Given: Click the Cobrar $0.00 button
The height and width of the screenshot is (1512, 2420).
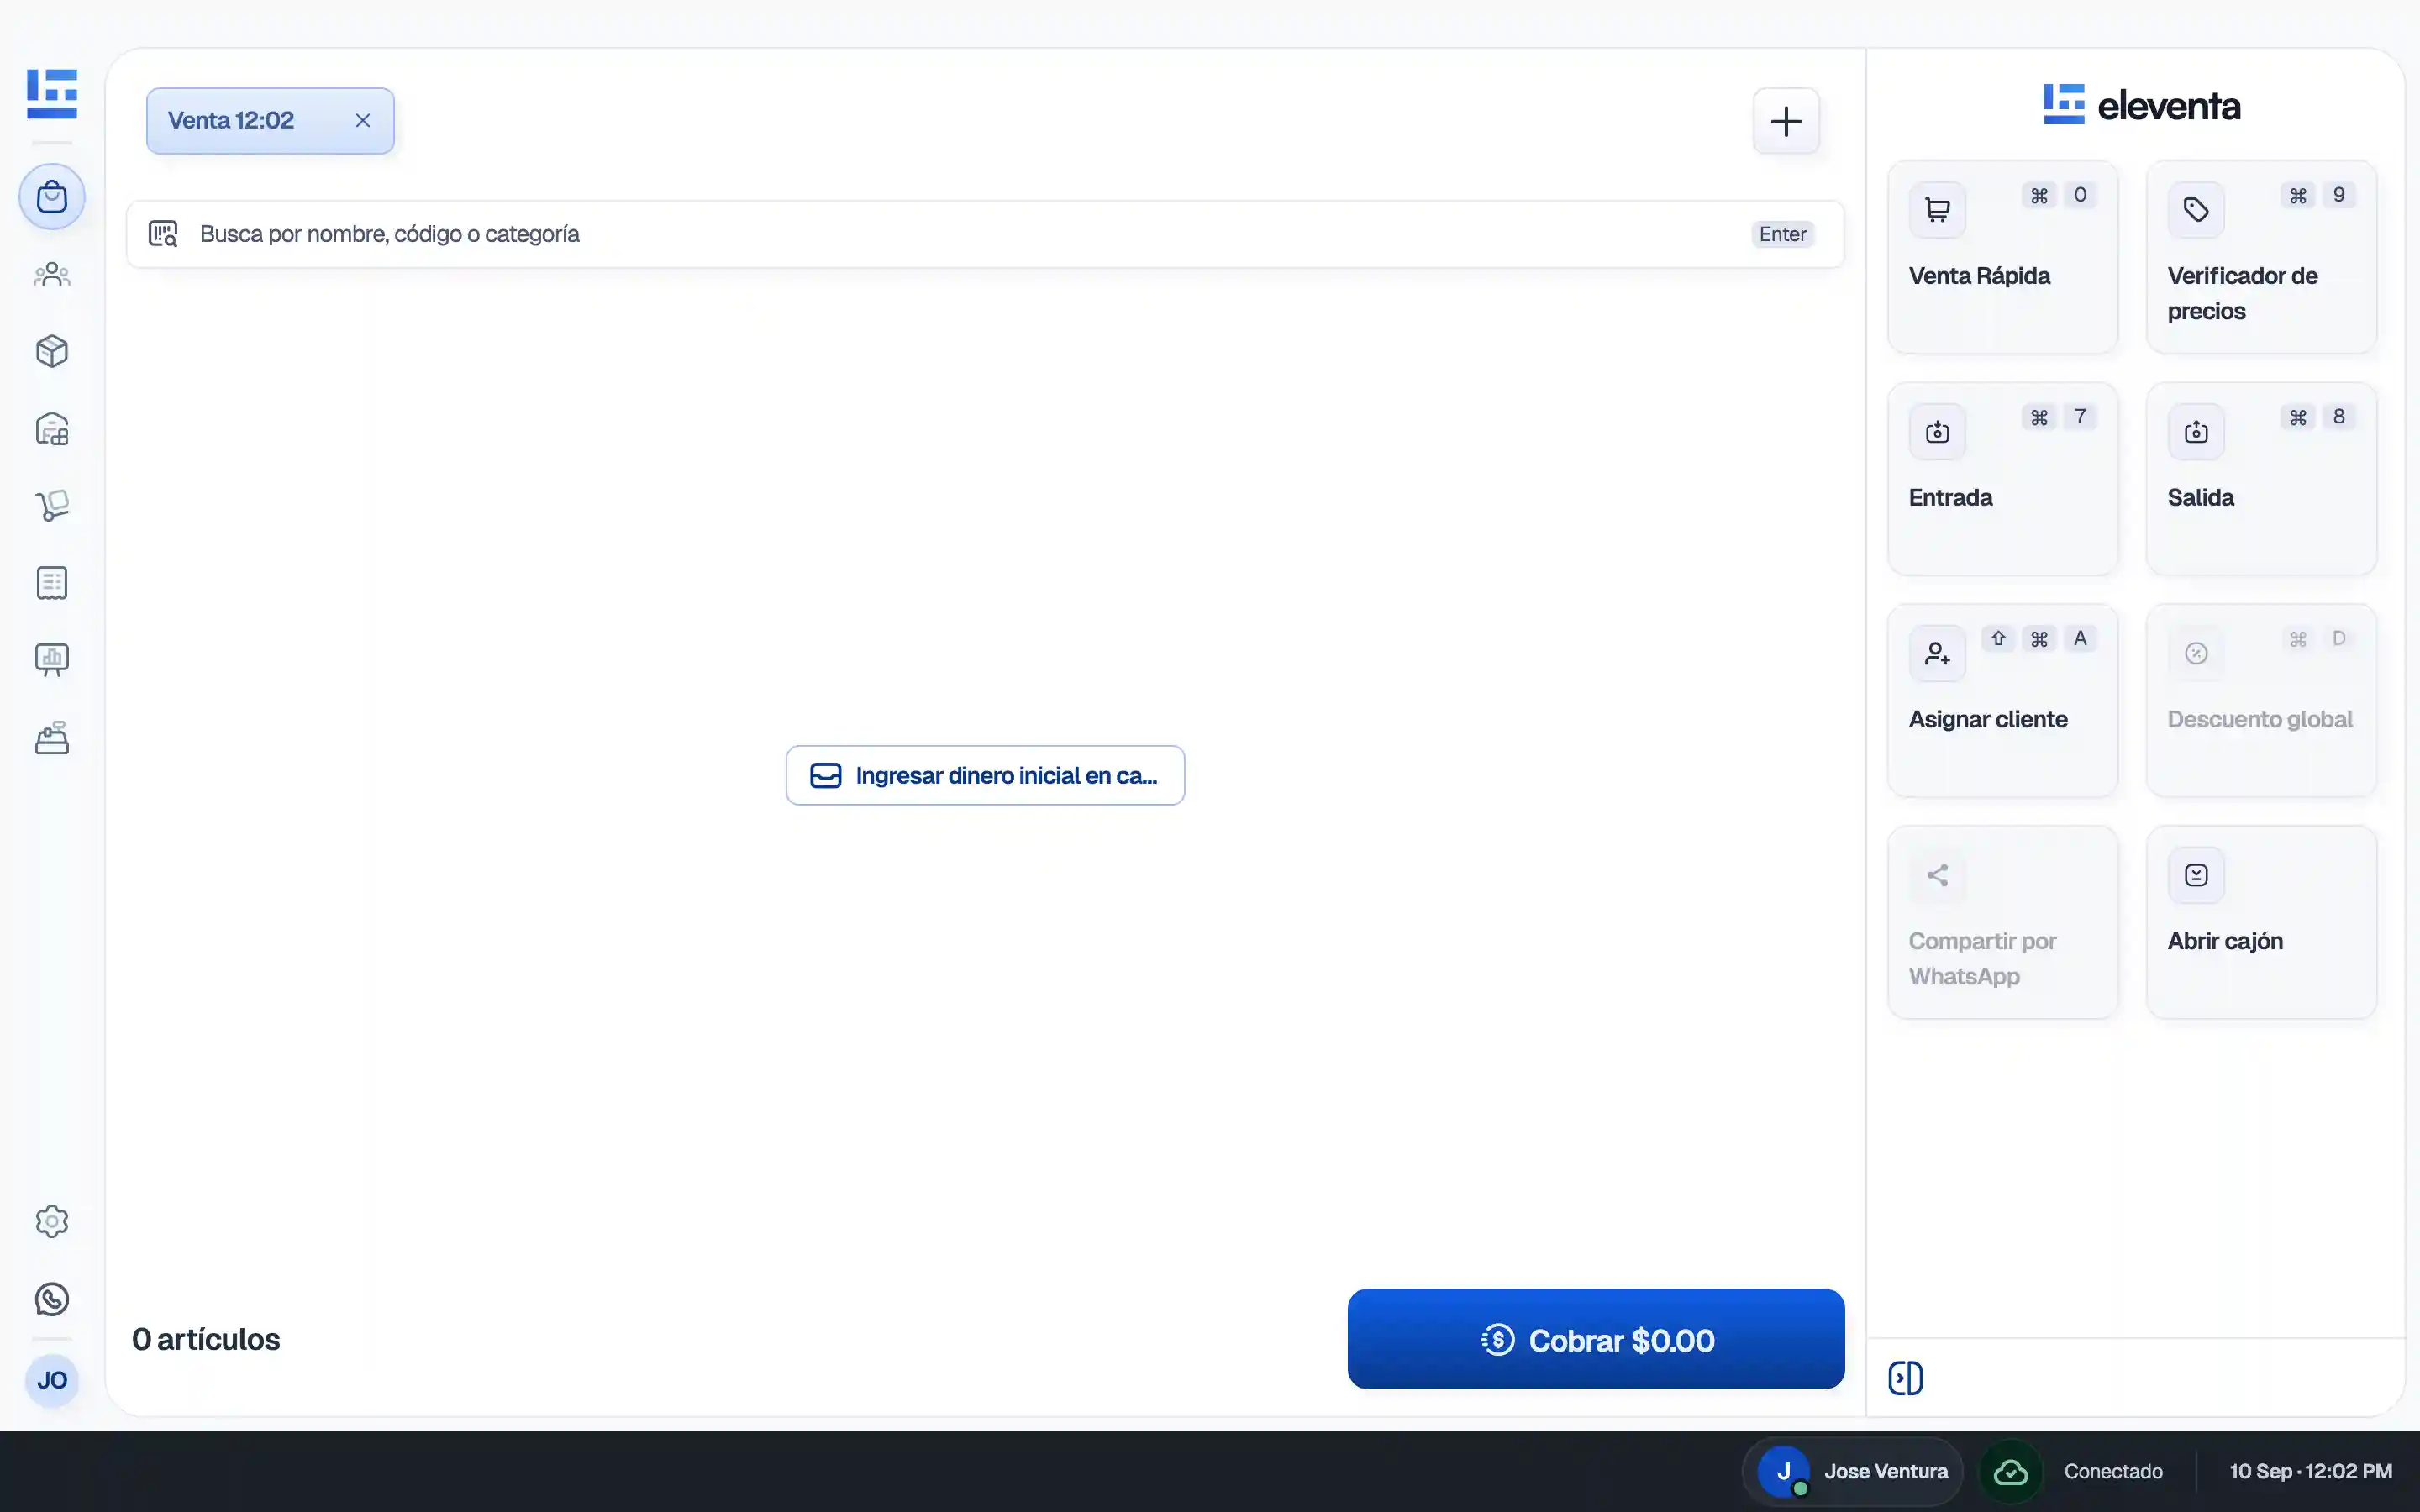Looking at the screenshot, I should pyautogui.click(x=1596, y=1339).
